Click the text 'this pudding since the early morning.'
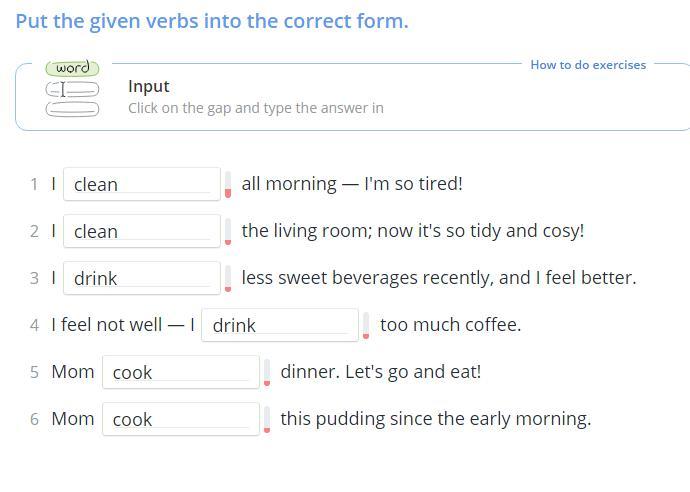Image resolution: width=690 pixels, height=492 pixels. 435,419
